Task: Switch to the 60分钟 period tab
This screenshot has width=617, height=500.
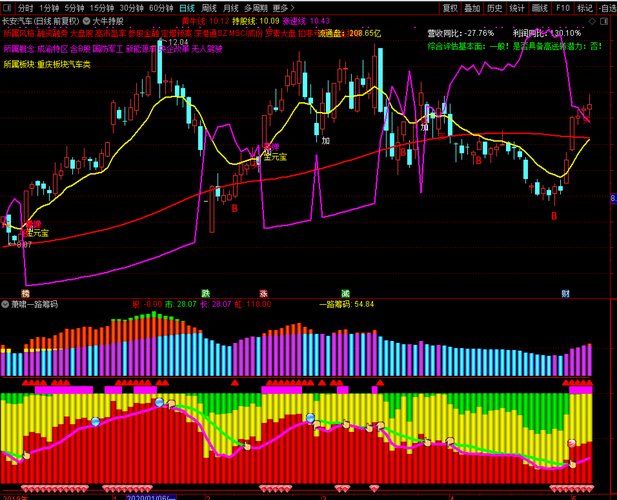Action: pyautogui.click(x=161, y=7)
